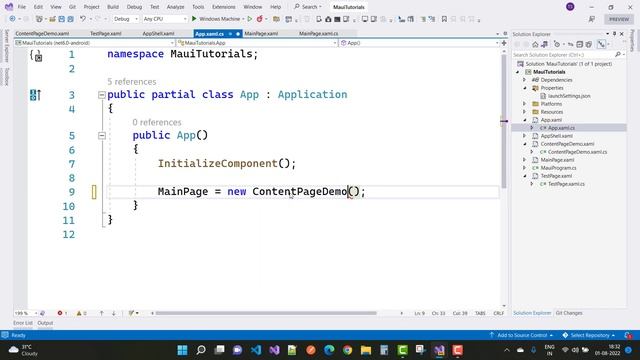
Task: Open the Build menu
Action: (113, 7)
